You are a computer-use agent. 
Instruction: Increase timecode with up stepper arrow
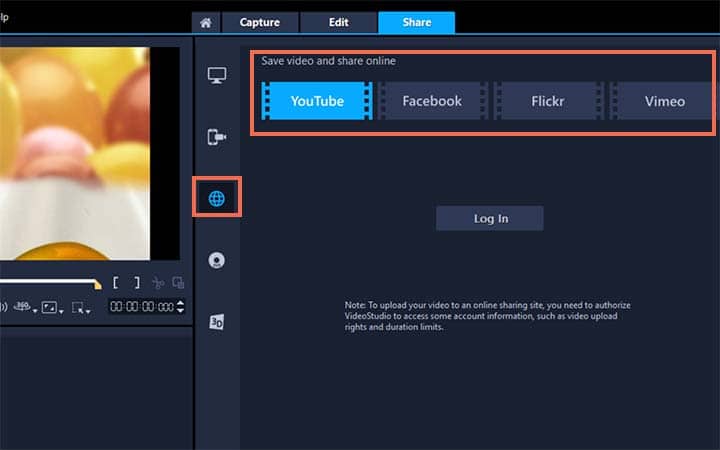pyautogui.click(x=180, y=303)
